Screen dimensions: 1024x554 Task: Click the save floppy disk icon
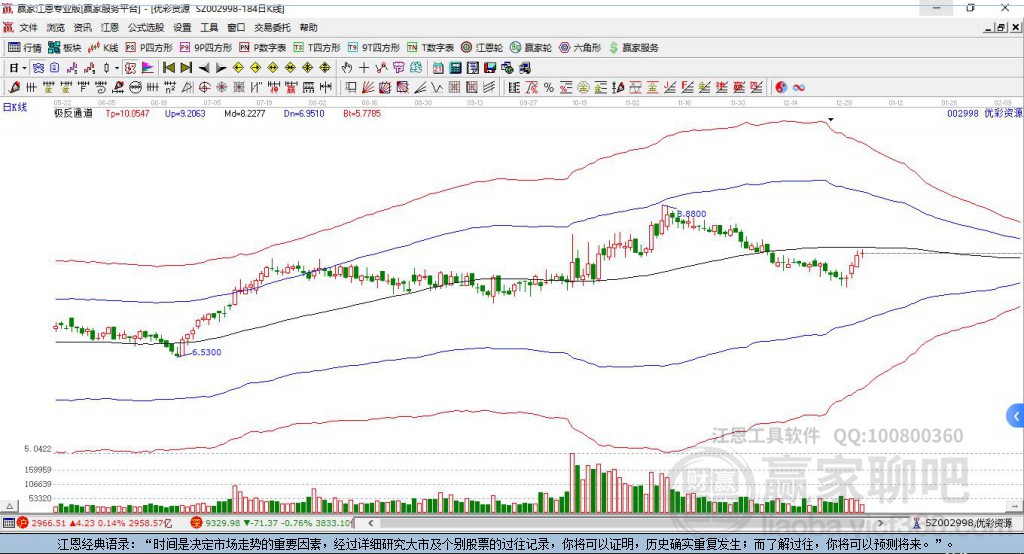click(490, 68)
